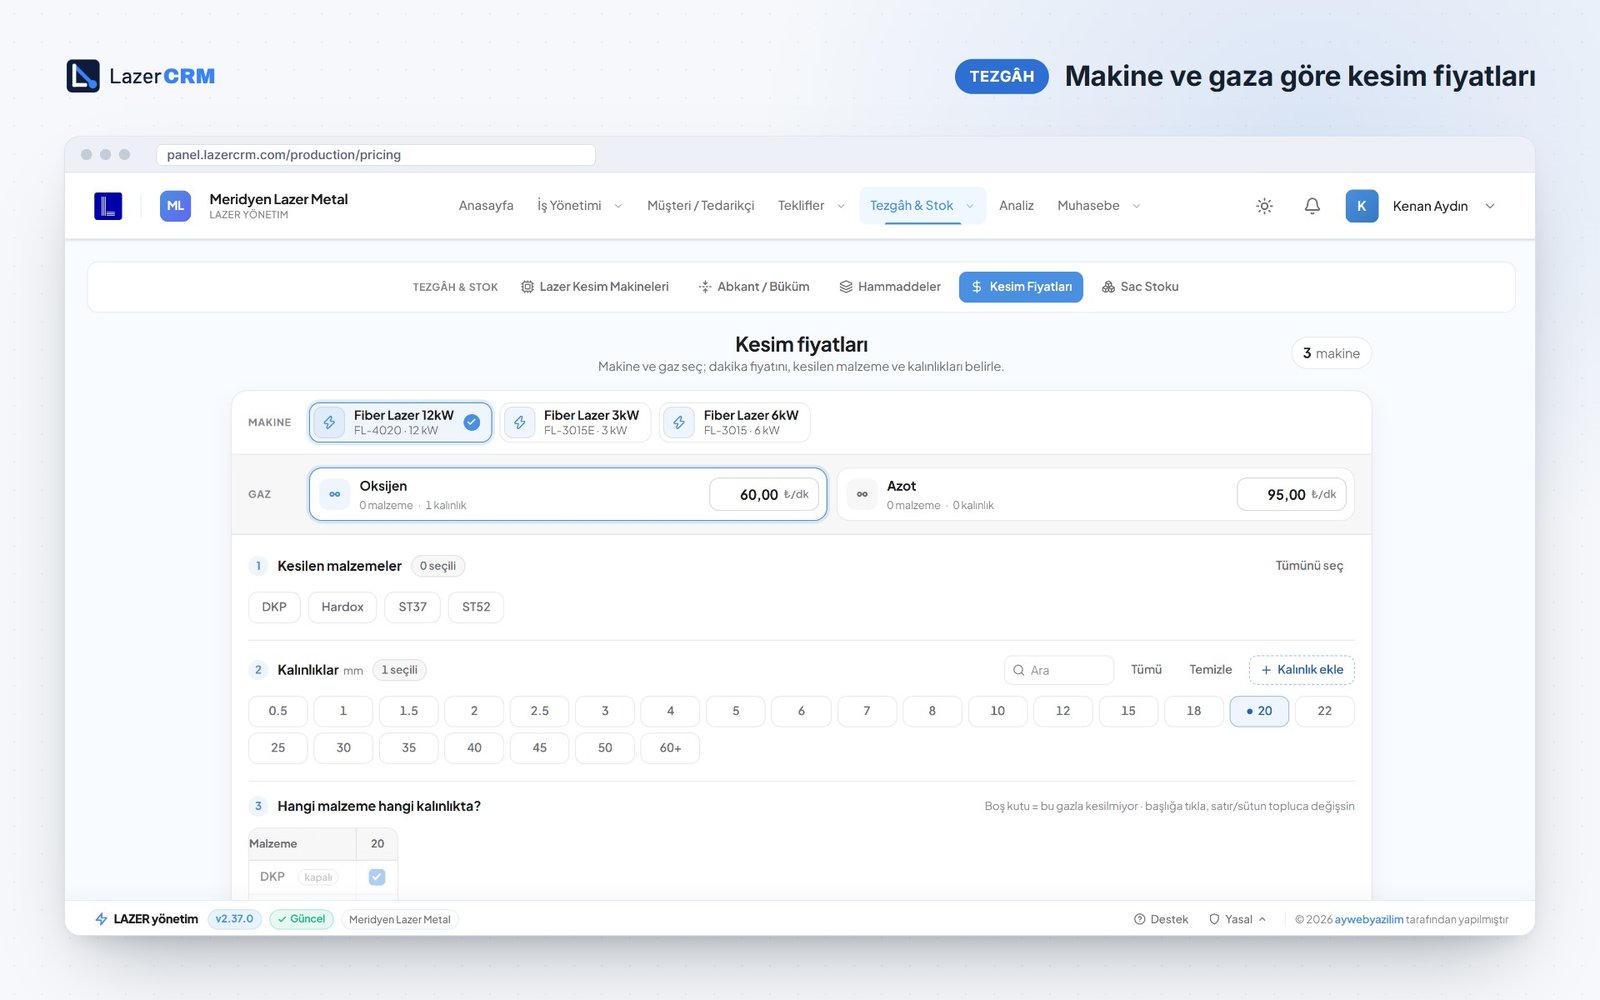Image resolution: width=1600 pixels, height=1000 pixels.
Task: Toggle the DKP material chip
Action: [274, 607]
